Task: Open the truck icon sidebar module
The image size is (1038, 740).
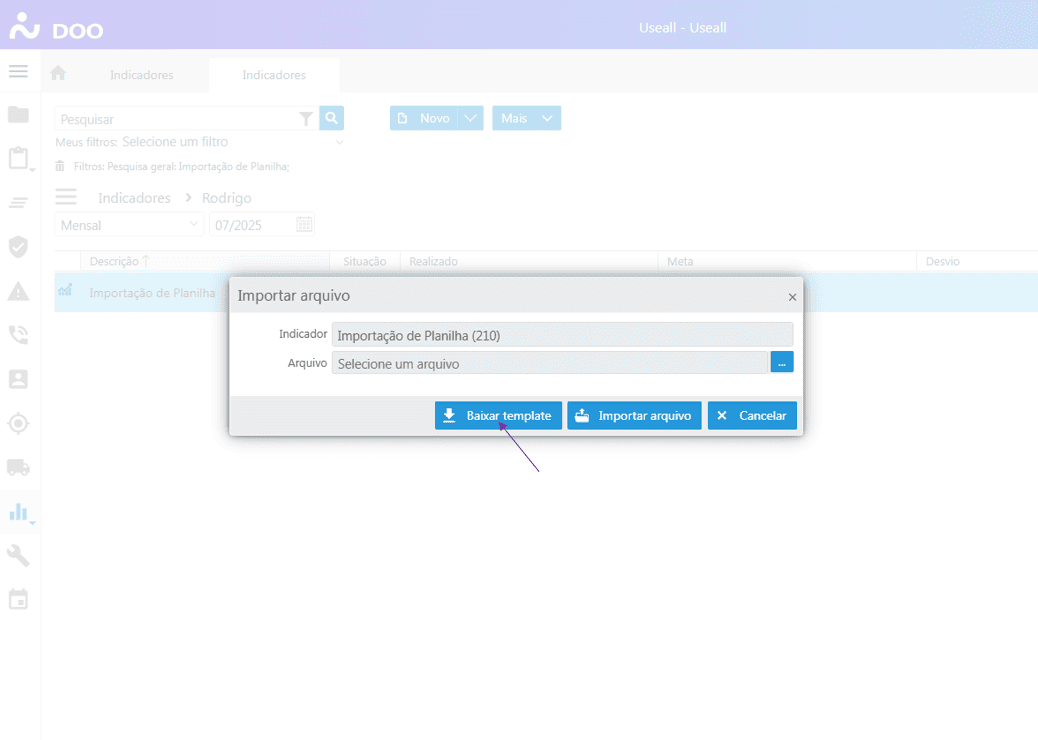Action: (18, 467)
